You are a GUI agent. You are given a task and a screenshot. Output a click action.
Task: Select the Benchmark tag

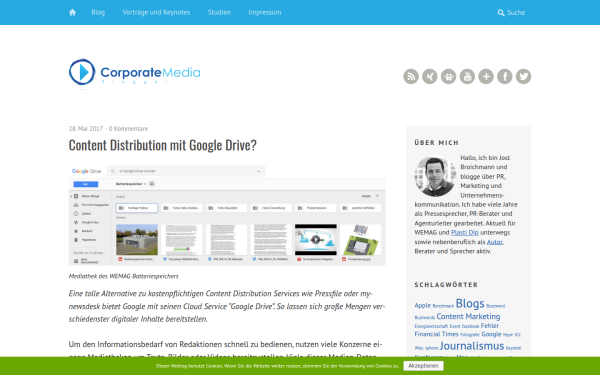pos(443,306)
